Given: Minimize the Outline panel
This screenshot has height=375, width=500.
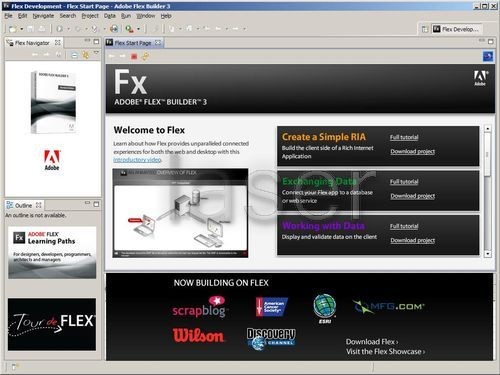Looking at the screenshot, I should pos(87,203).
